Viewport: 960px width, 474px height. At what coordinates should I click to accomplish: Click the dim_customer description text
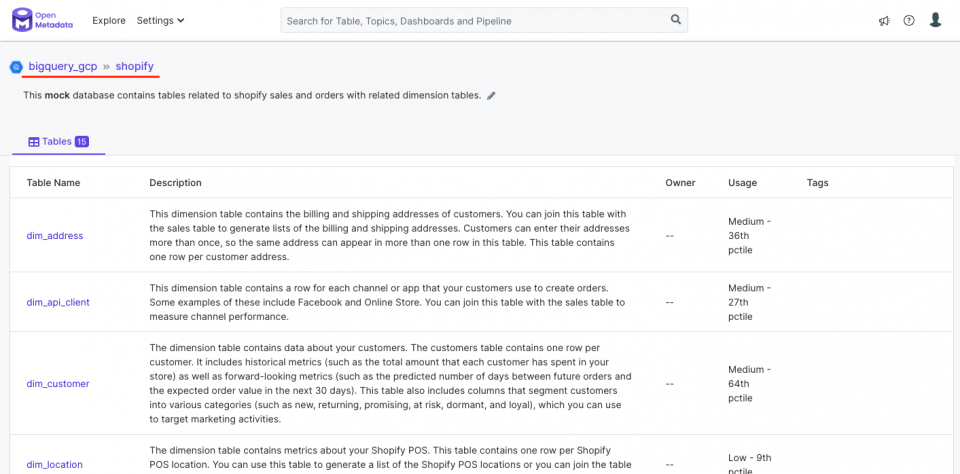(x=390, y=384)
